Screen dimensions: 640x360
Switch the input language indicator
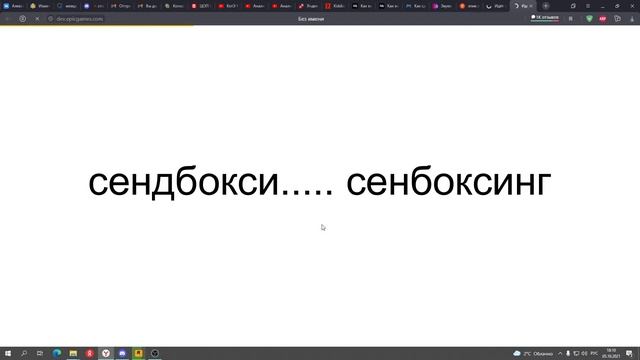(594, 353)
